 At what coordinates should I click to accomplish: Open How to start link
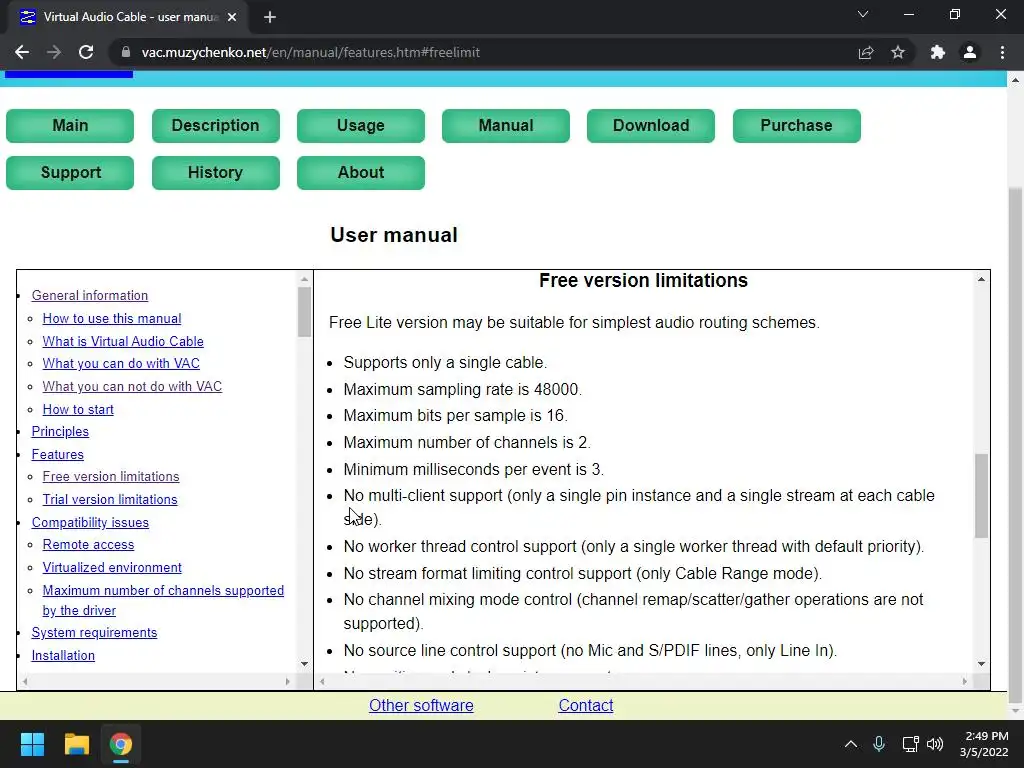pos(78,409)
